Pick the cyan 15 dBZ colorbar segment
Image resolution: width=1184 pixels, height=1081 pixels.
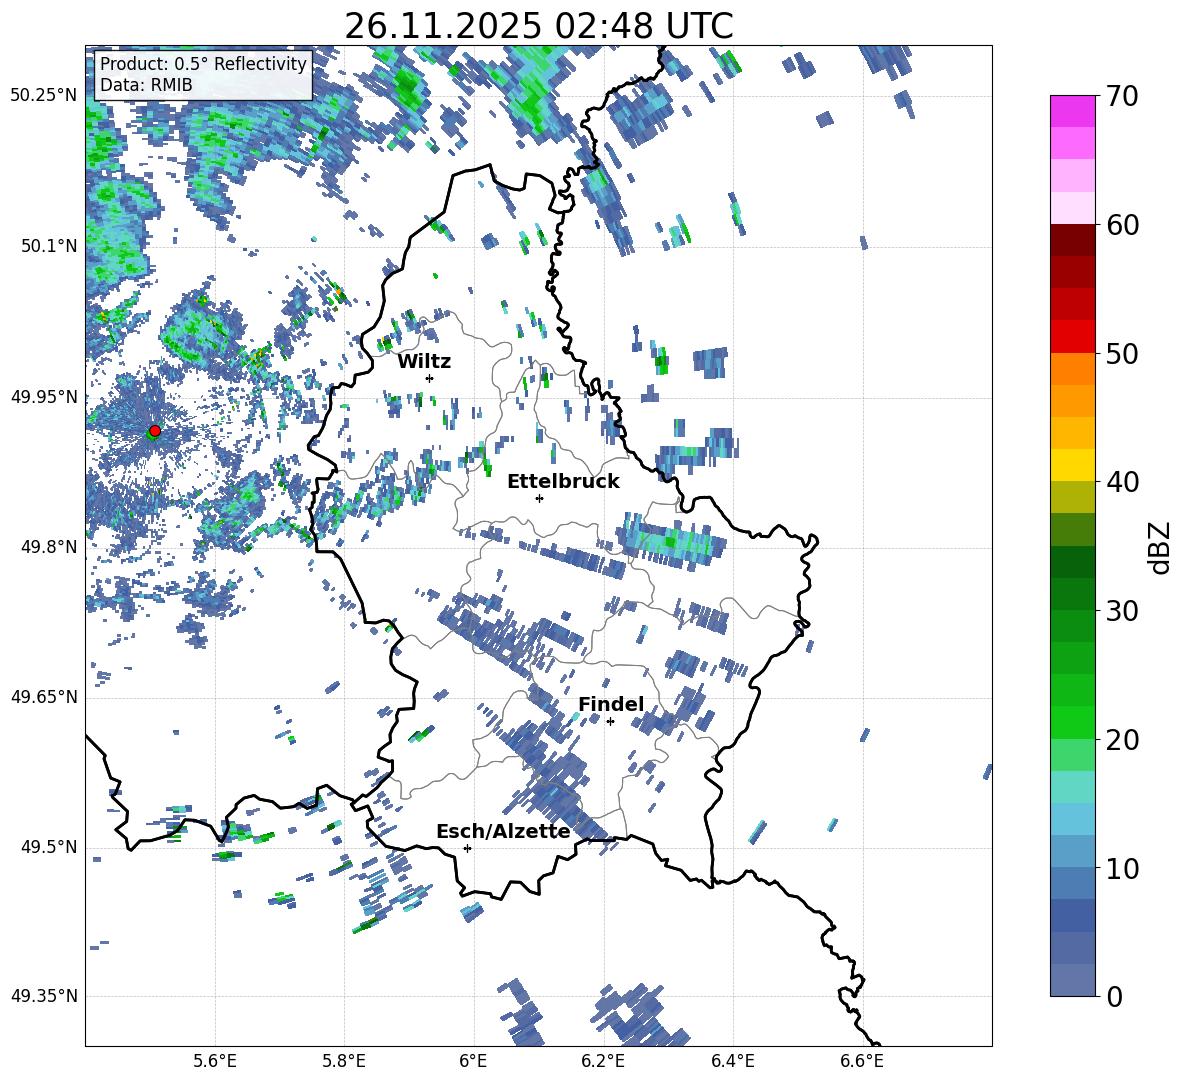tap(1072, 787)
